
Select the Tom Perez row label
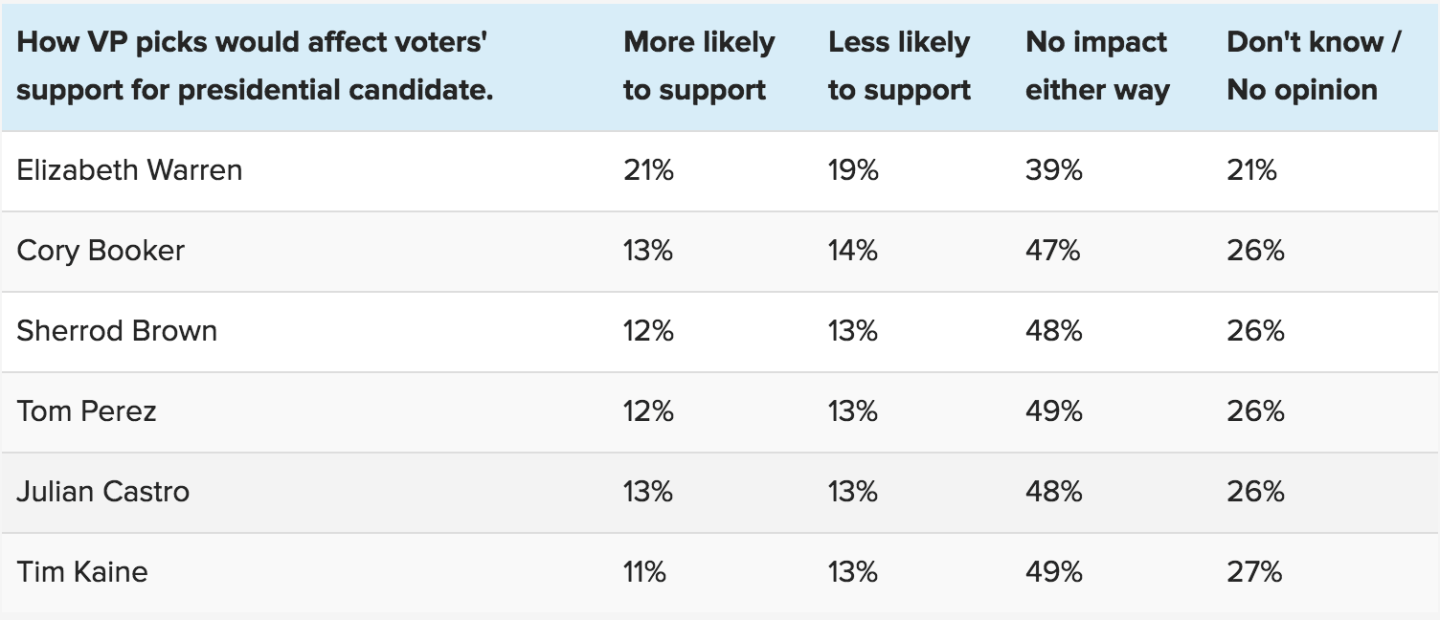(86, 411)
